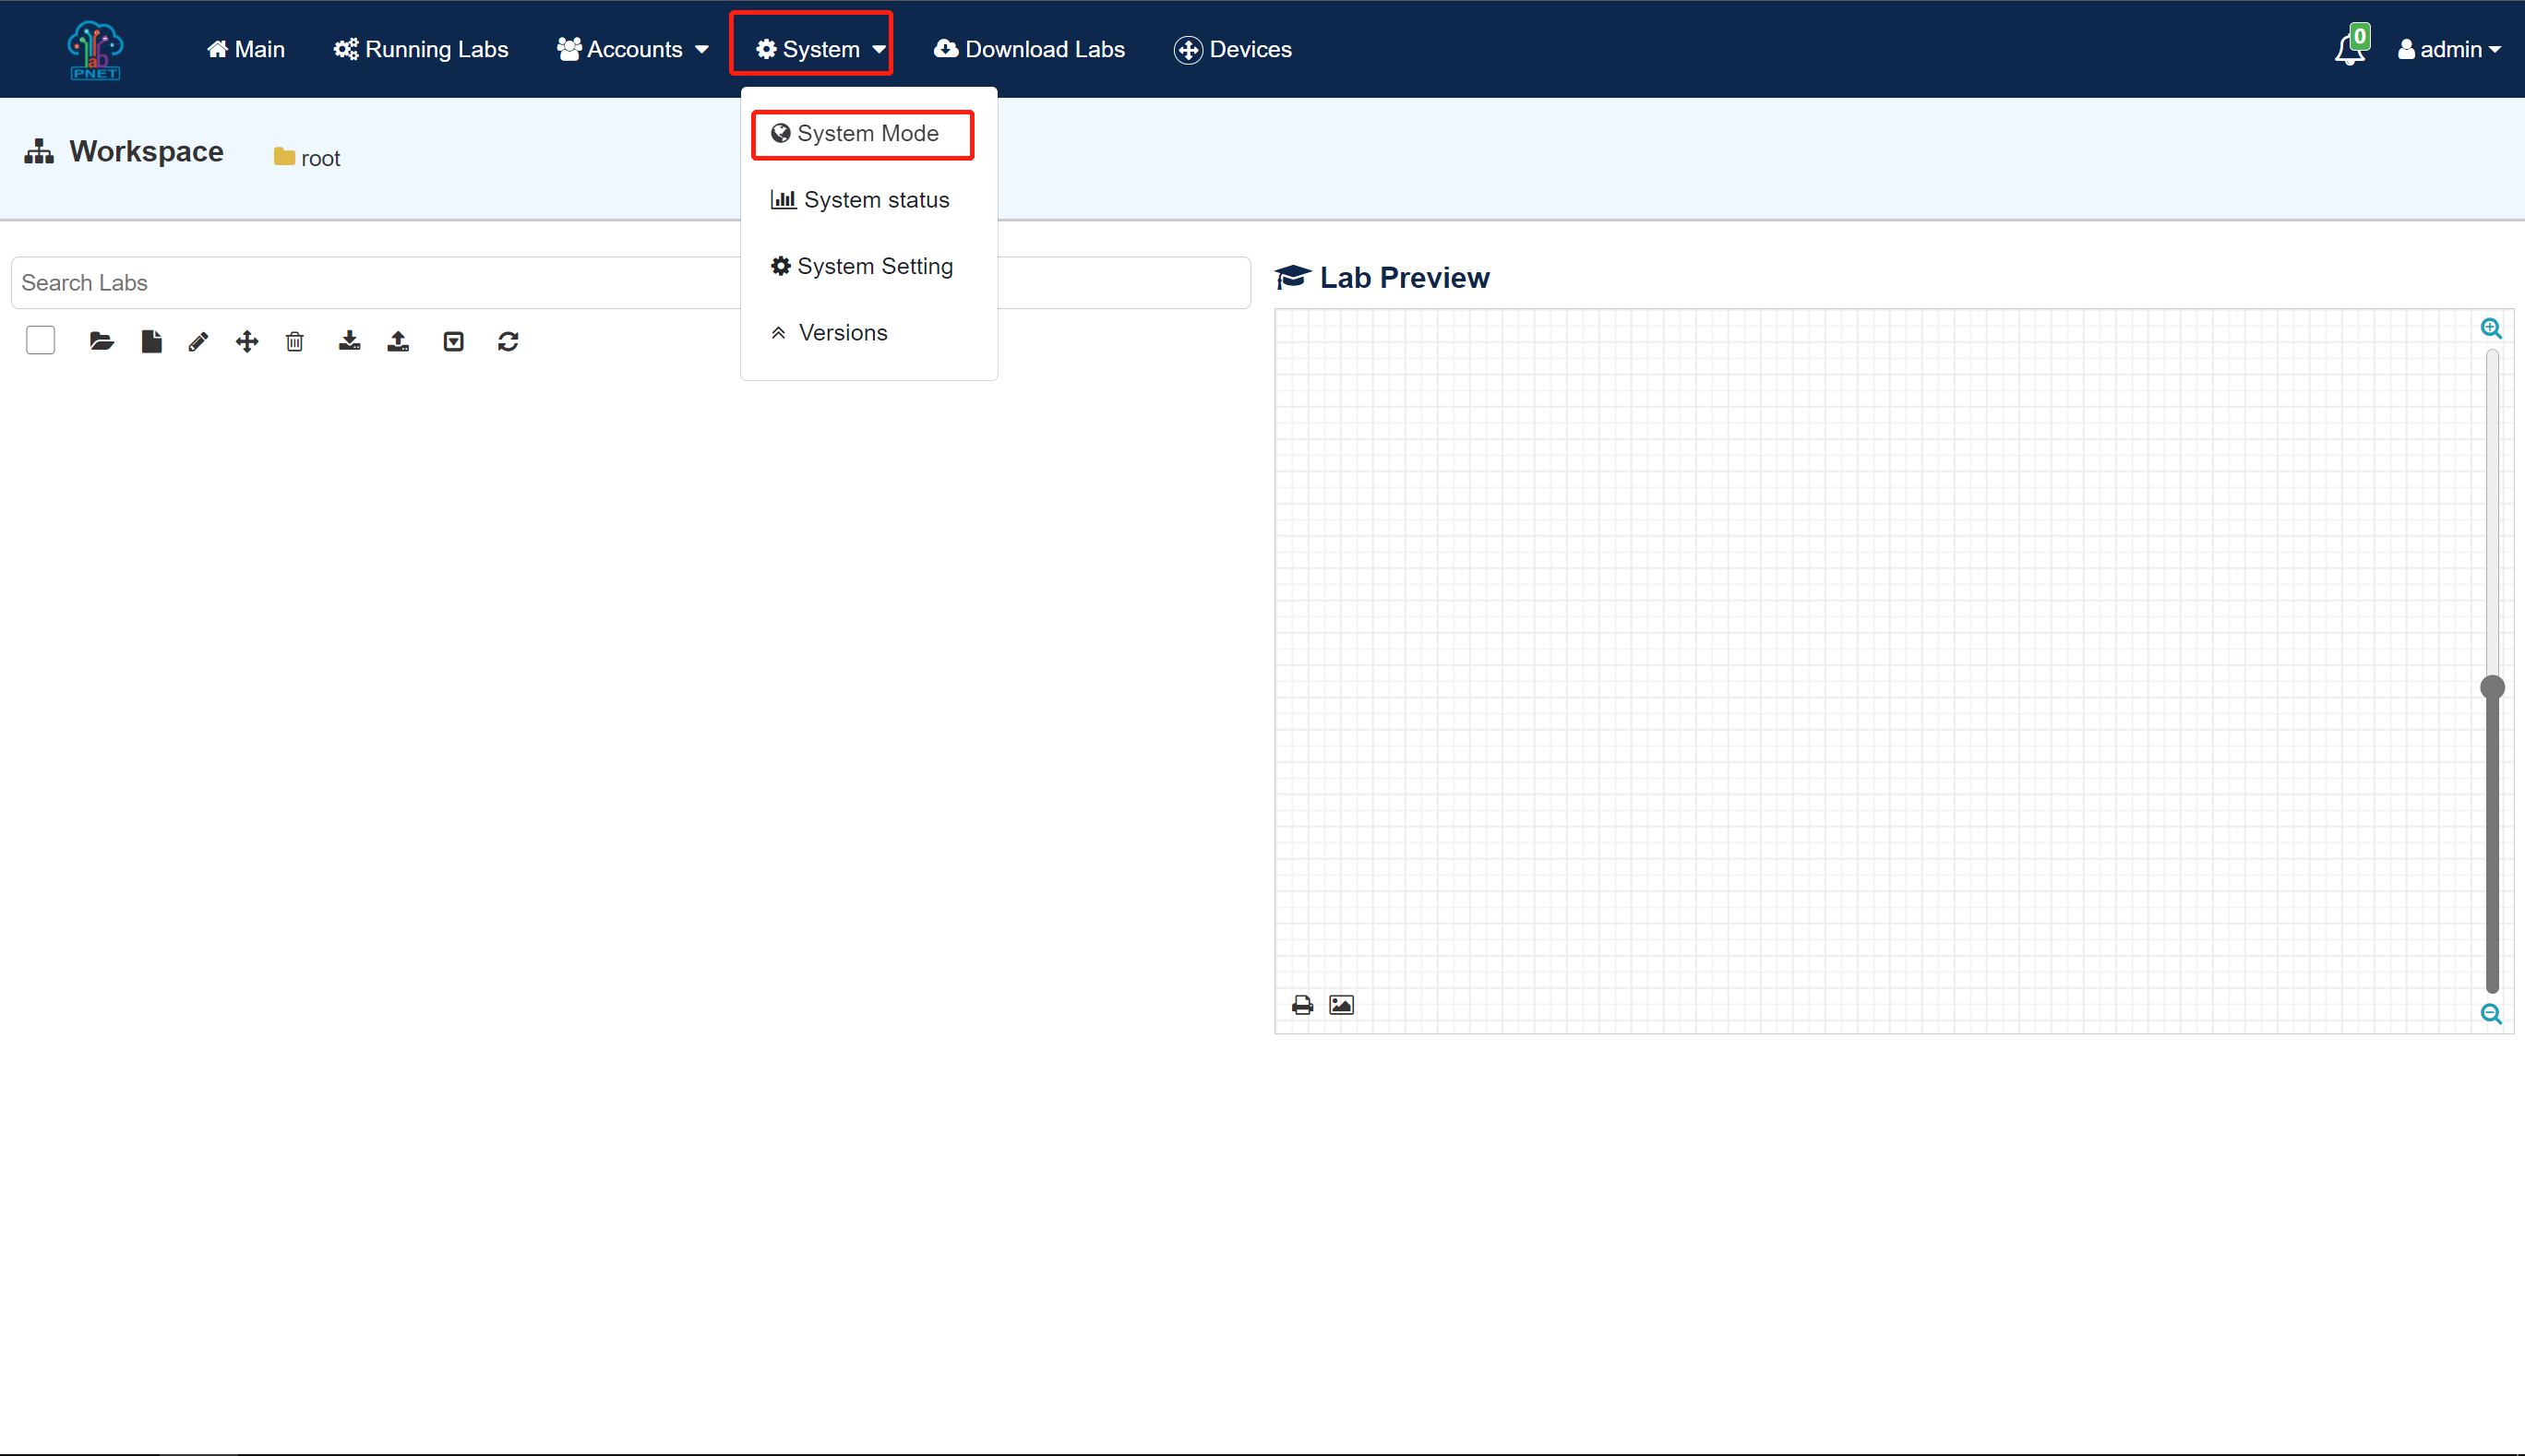
Task: Click the export/upload icon in toolbar
Action: point(399,341)
